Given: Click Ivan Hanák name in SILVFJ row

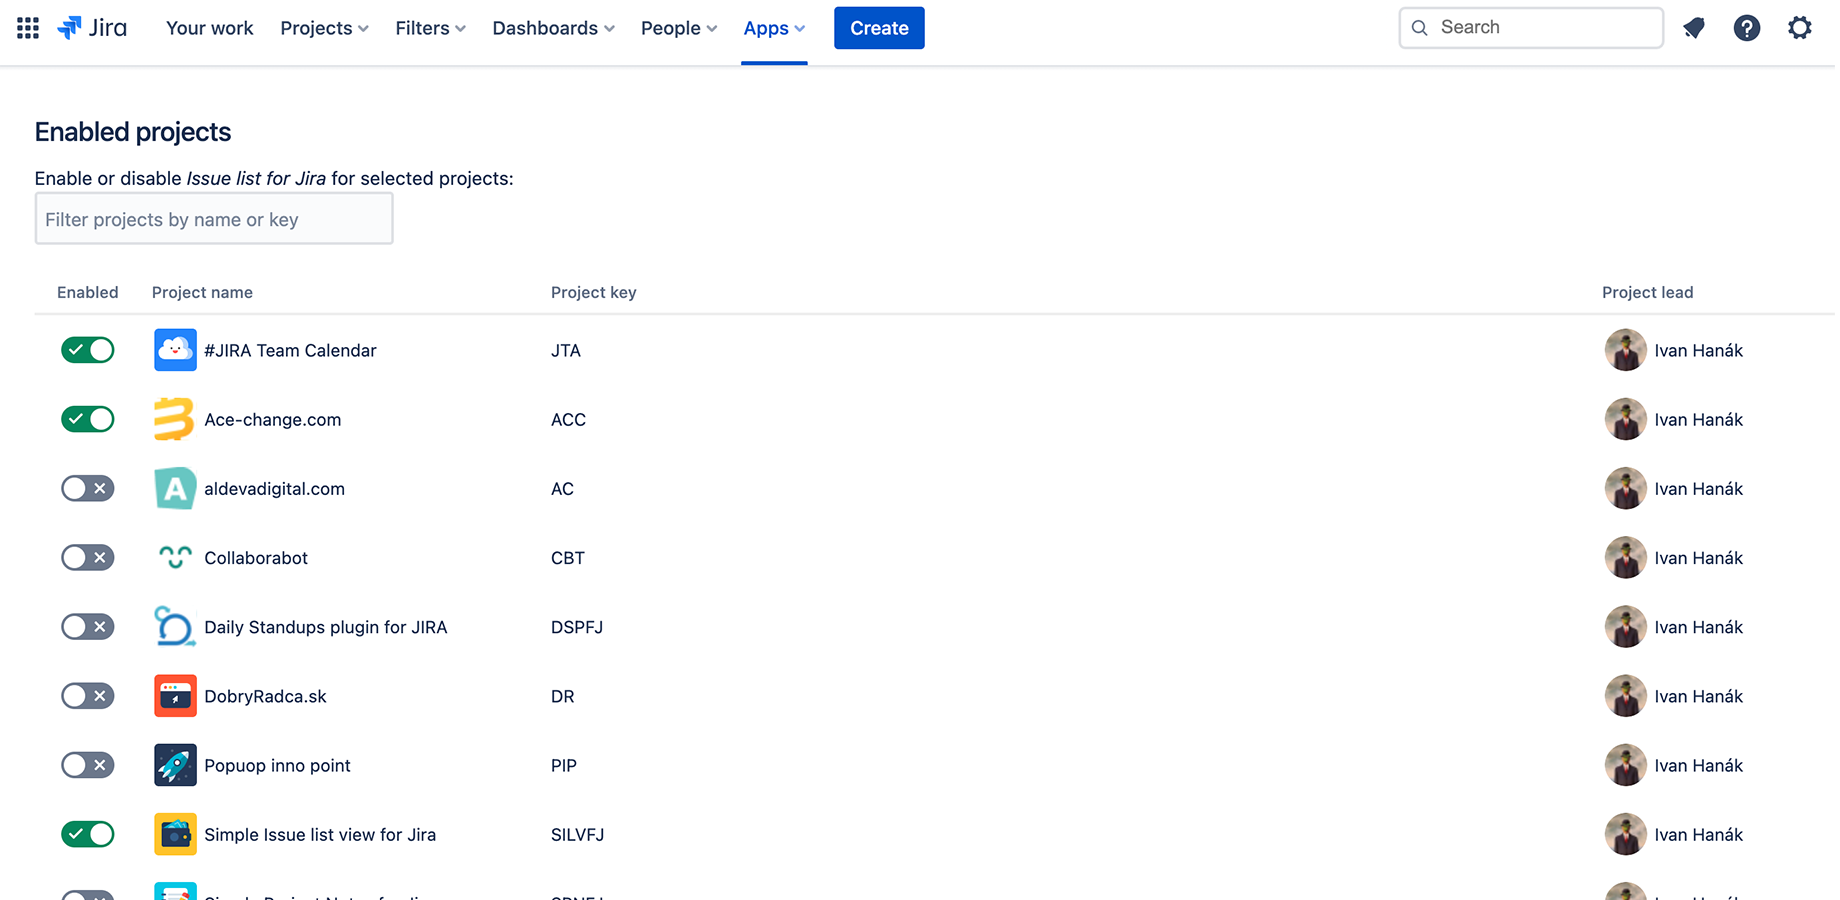Looking at the screenshot, I should [1699, 834].
